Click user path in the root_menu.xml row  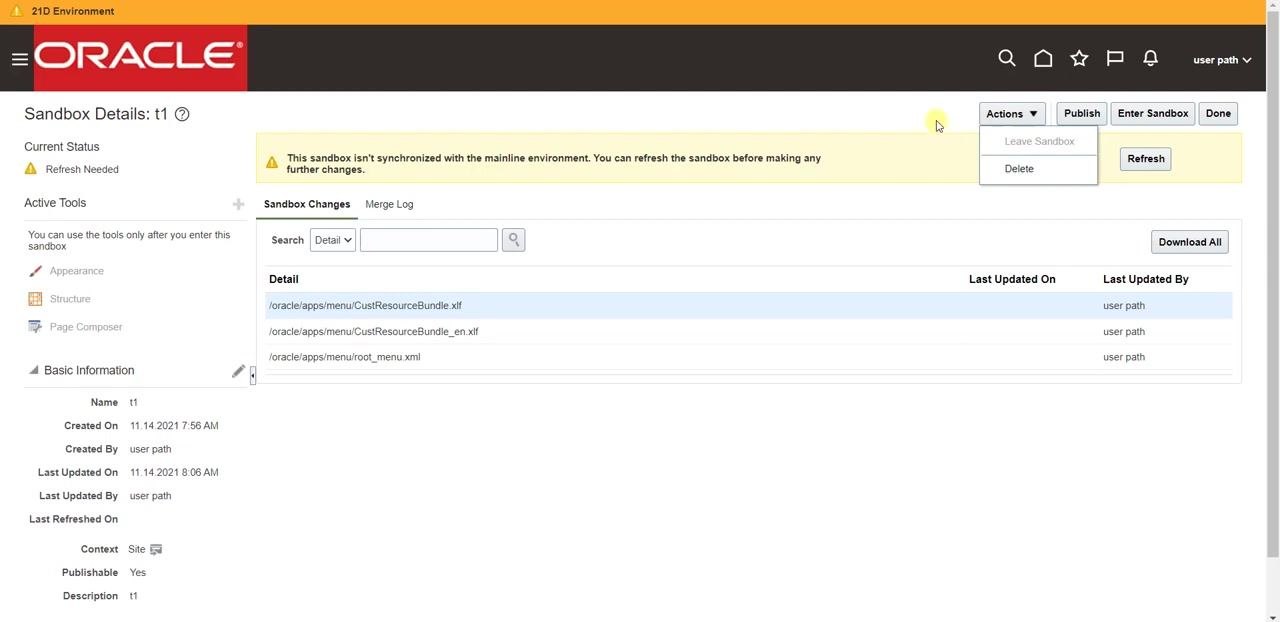1124,357
